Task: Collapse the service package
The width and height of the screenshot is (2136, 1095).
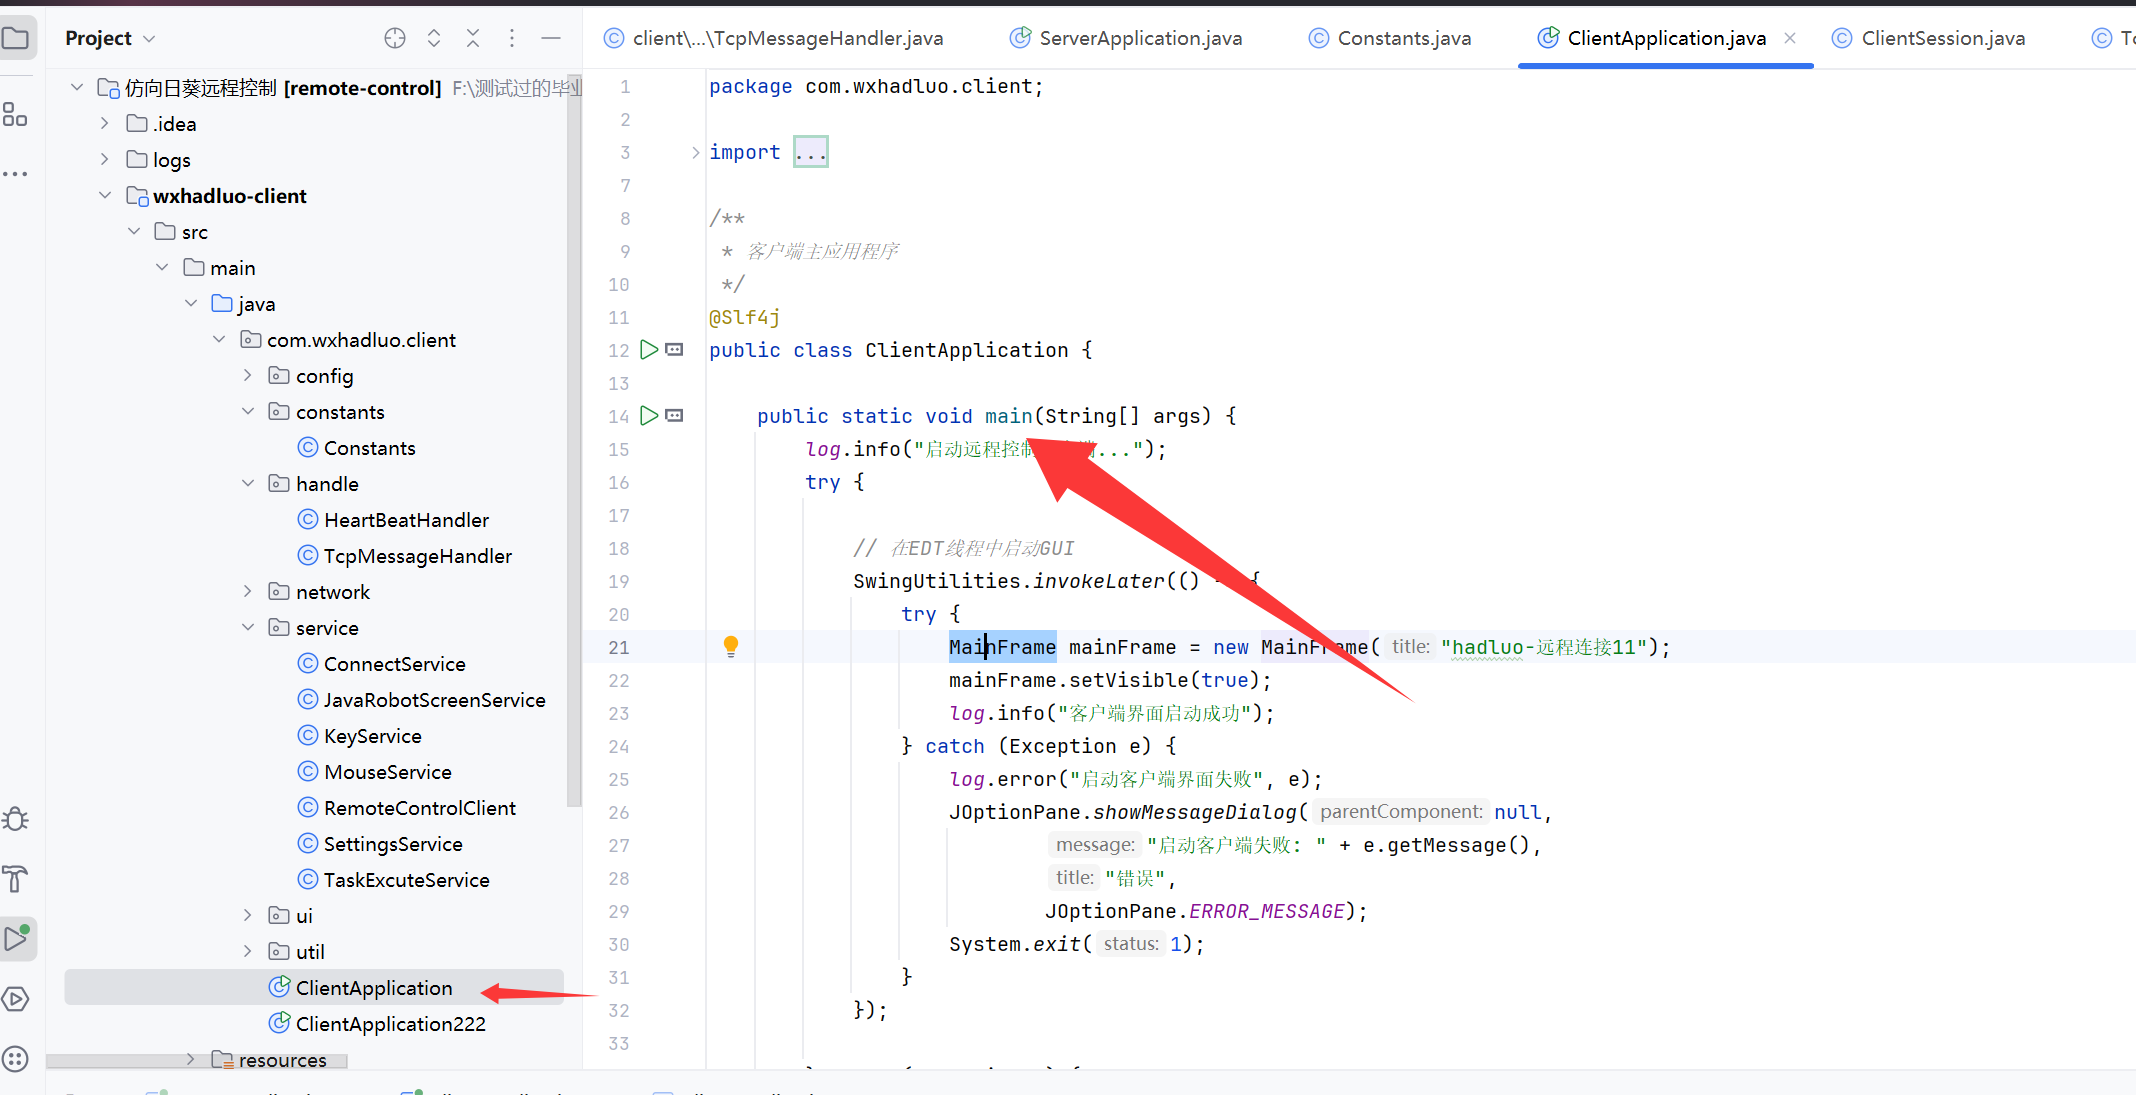Action: pos(248,627)
